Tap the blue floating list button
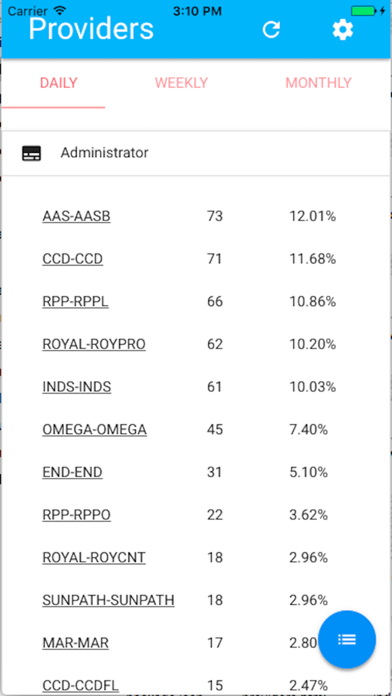392x696 pixels. tap(347, 639)
